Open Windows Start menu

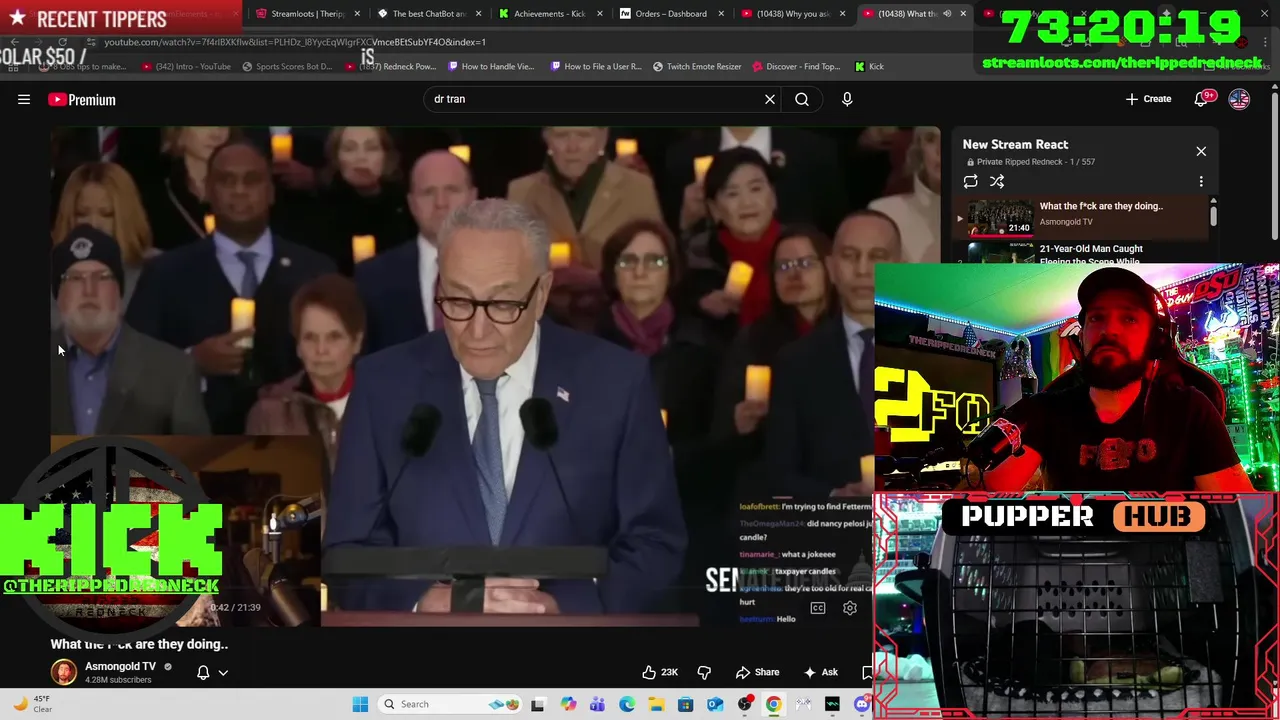click(360, 704)
